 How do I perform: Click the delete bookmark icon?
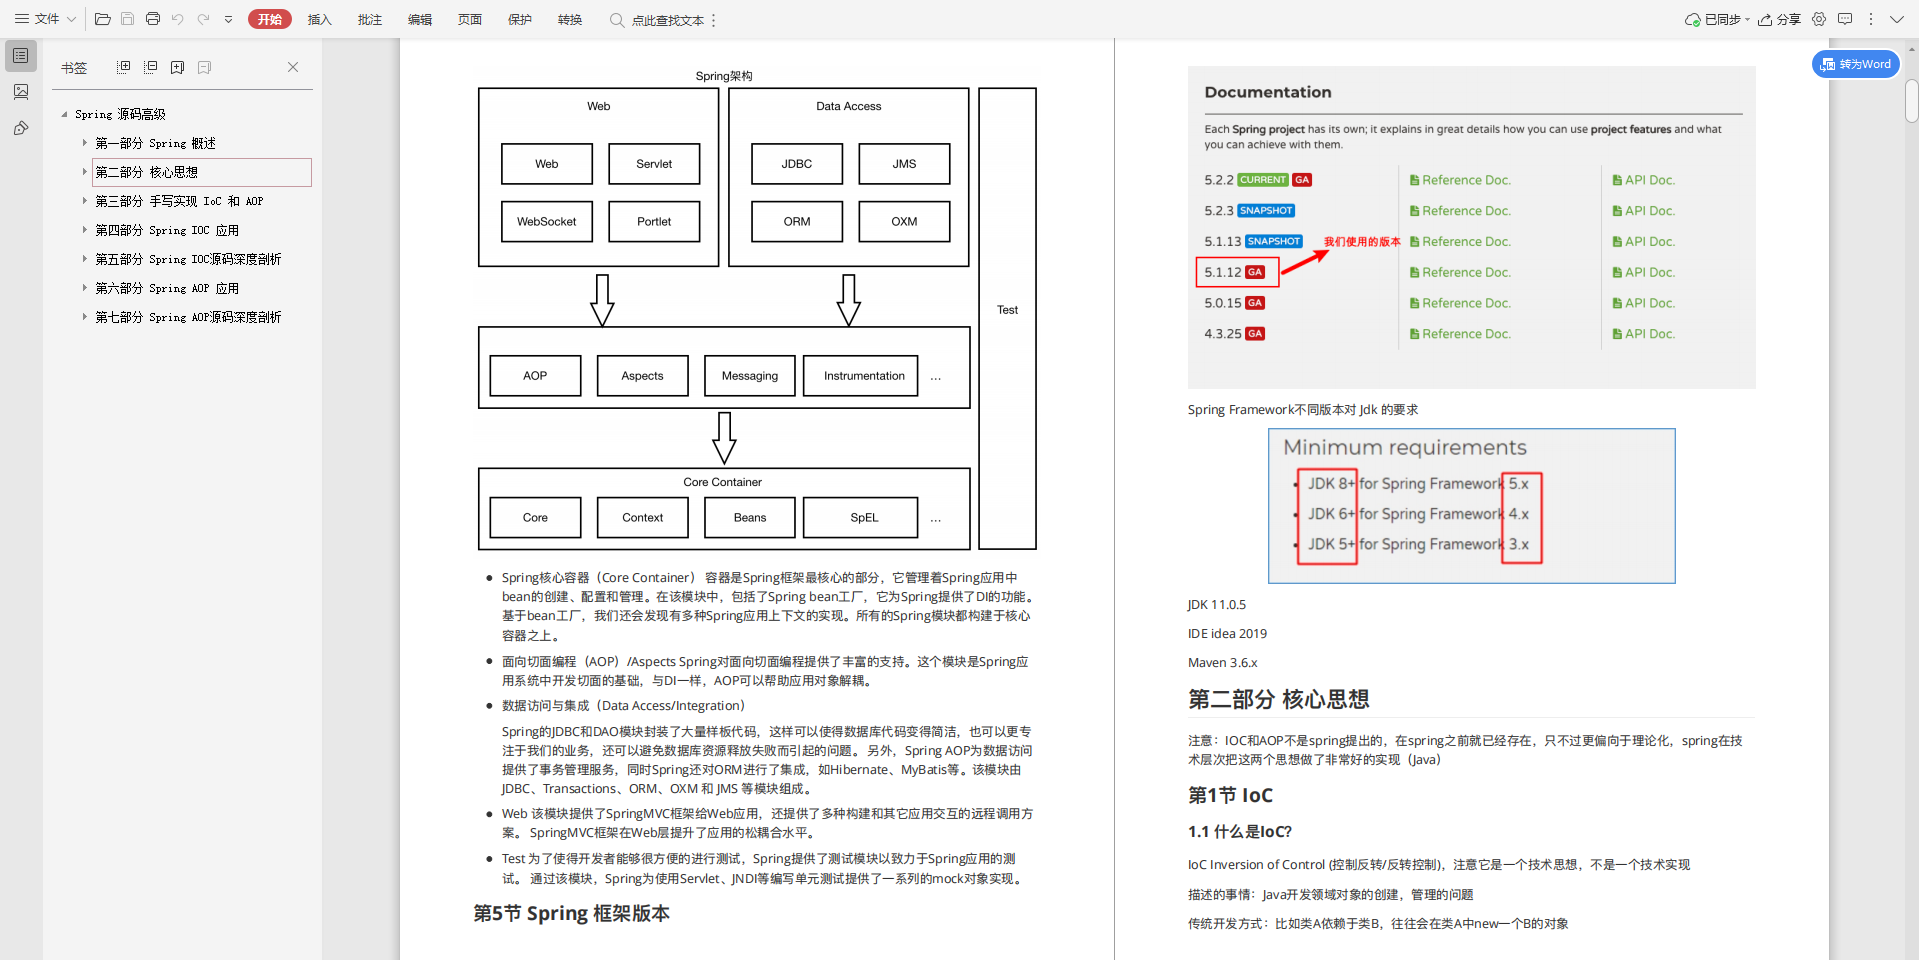tap(205, 67)
